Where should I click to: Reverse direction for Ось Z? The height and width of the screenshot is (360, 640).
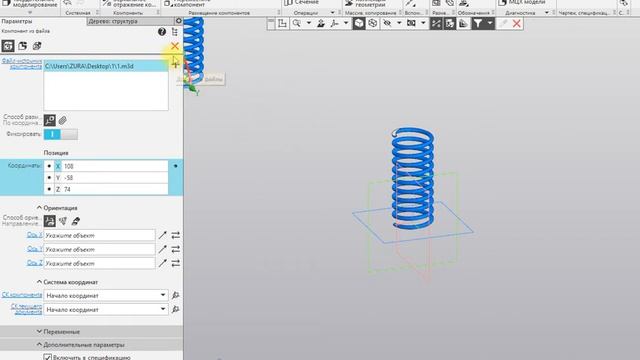coord(176,263)
